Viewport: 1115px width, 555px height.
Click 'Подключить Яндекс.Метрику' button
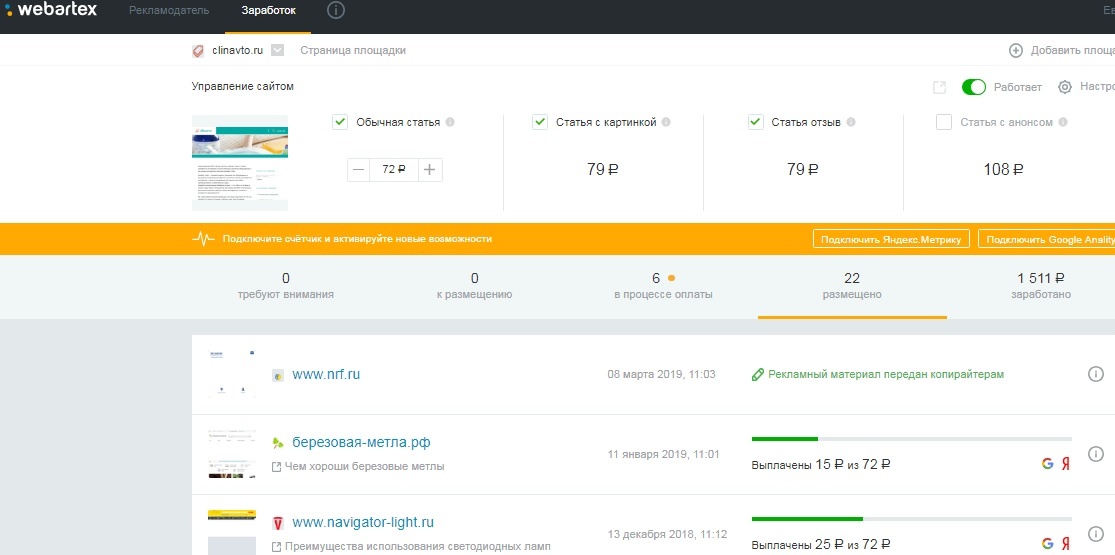click(x=891, y=239)
